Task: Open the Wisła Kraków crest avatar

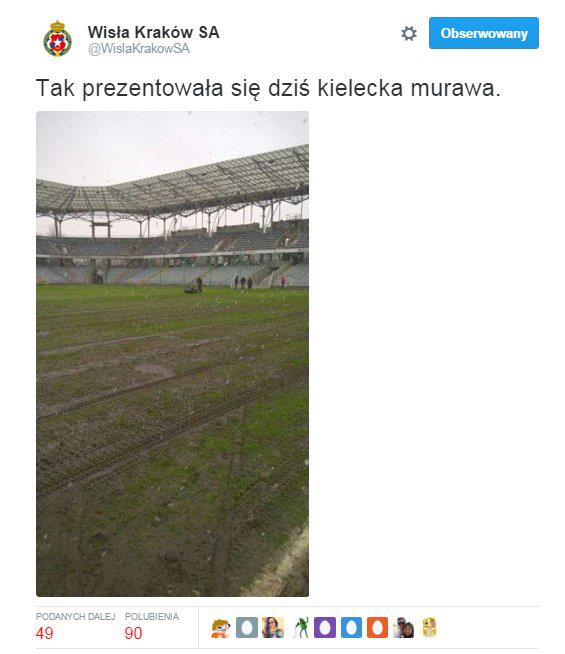Action: (x=58, y=38)
